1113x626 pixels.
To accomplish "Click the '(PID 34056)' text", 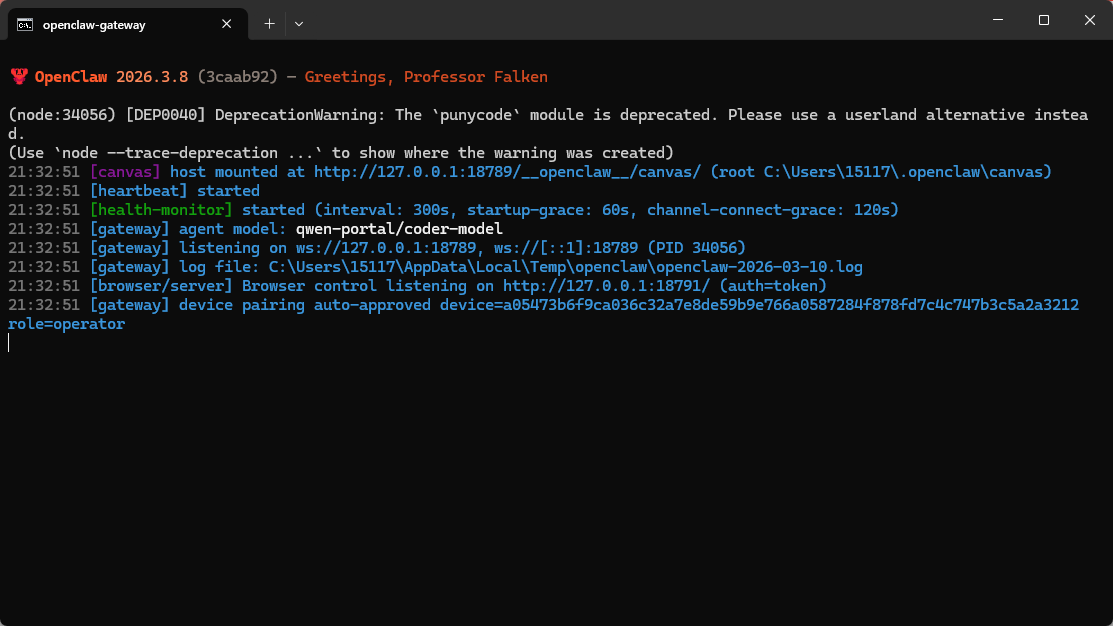I will coord(696,248).
